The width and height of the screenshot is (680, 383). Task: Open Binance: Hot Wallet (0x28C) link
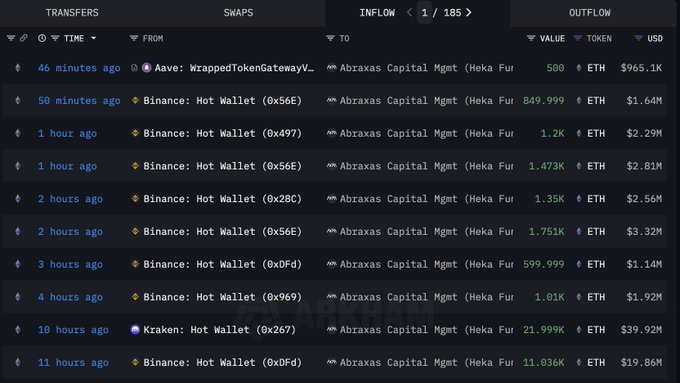point(222,199)
